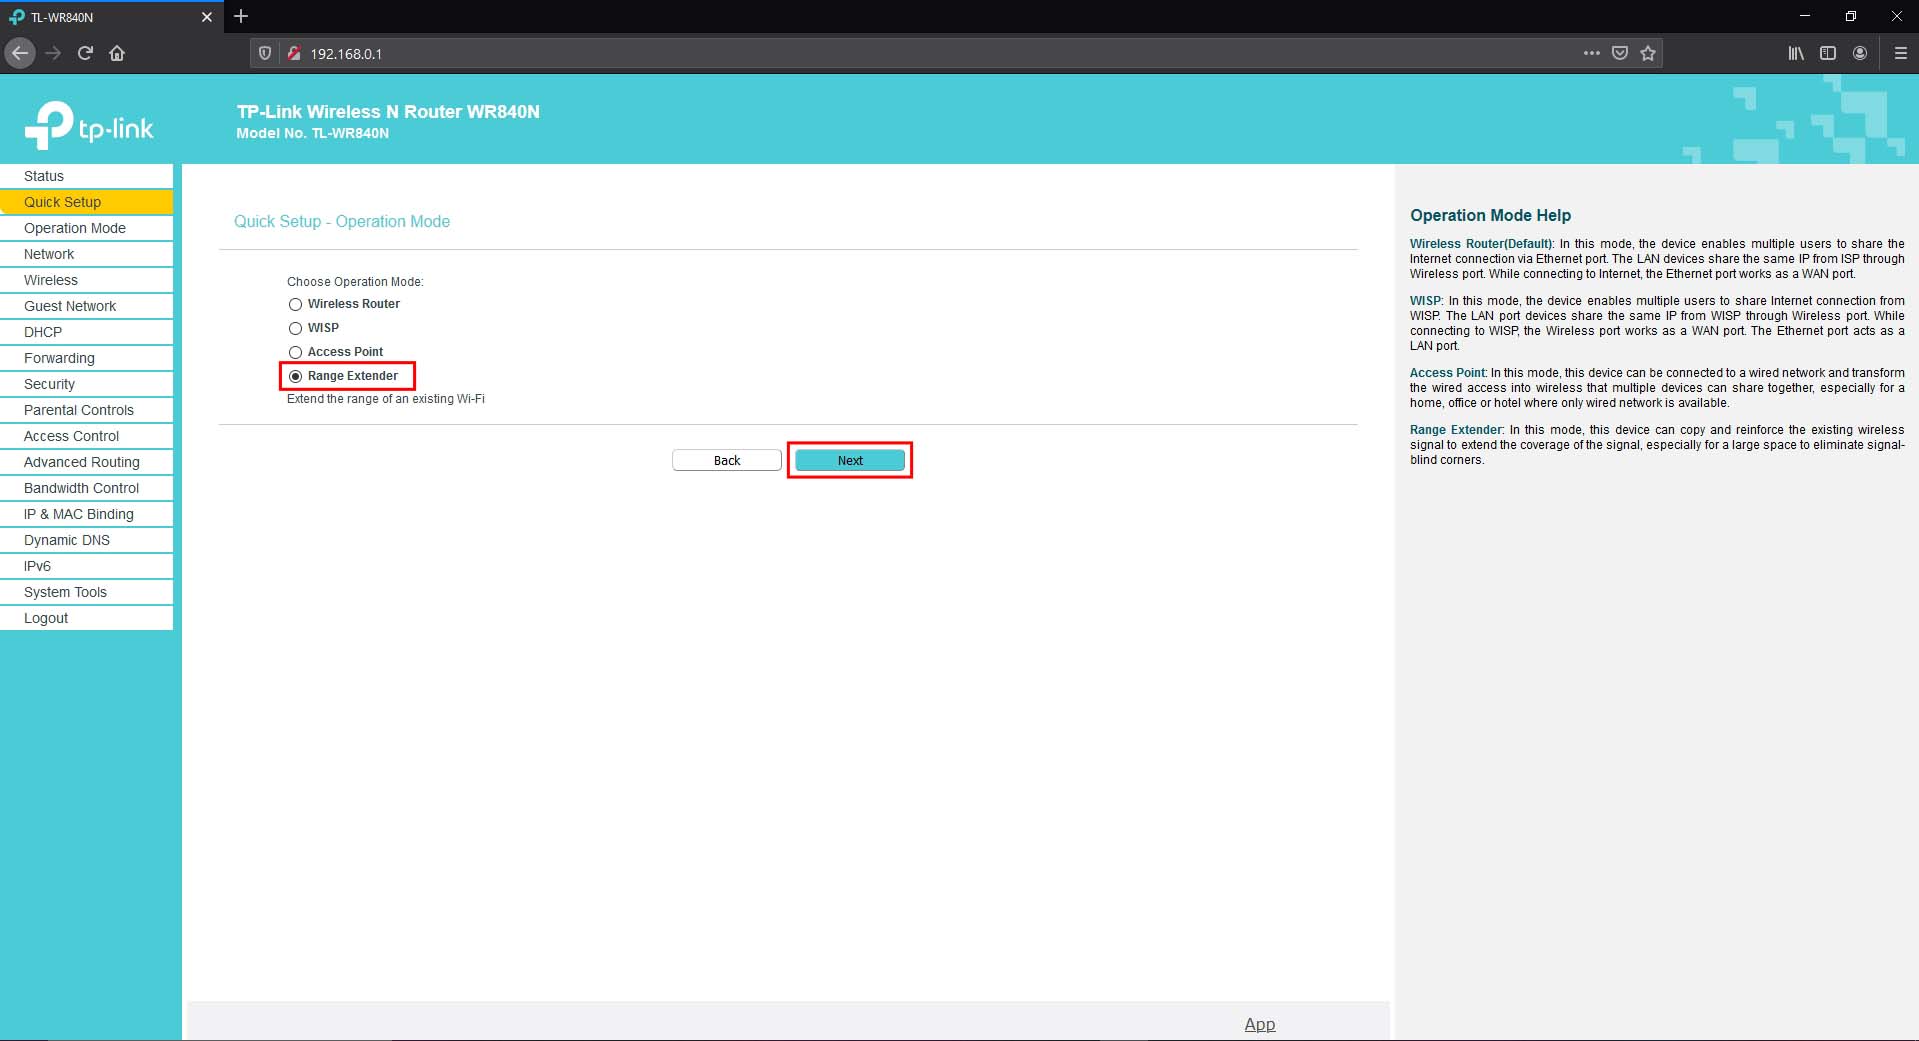Toggle the browser sidebar view

coord(1828,53)
